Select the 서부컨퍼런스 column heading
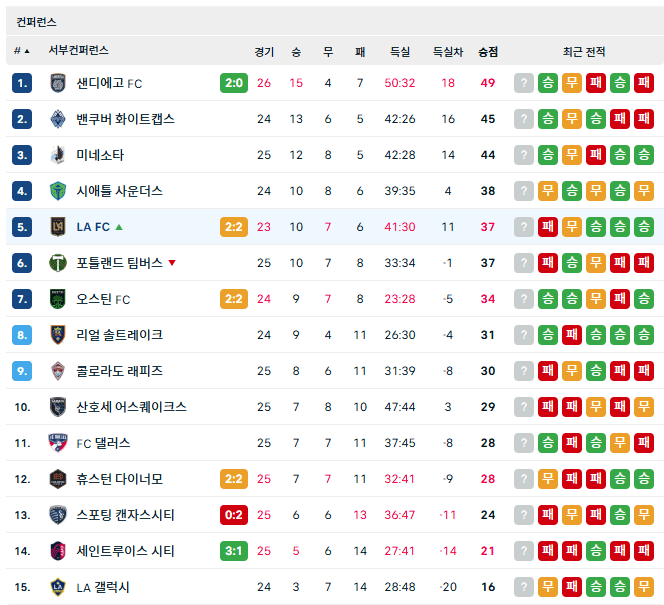Screen dimensions: 664x605 point(78,50)
